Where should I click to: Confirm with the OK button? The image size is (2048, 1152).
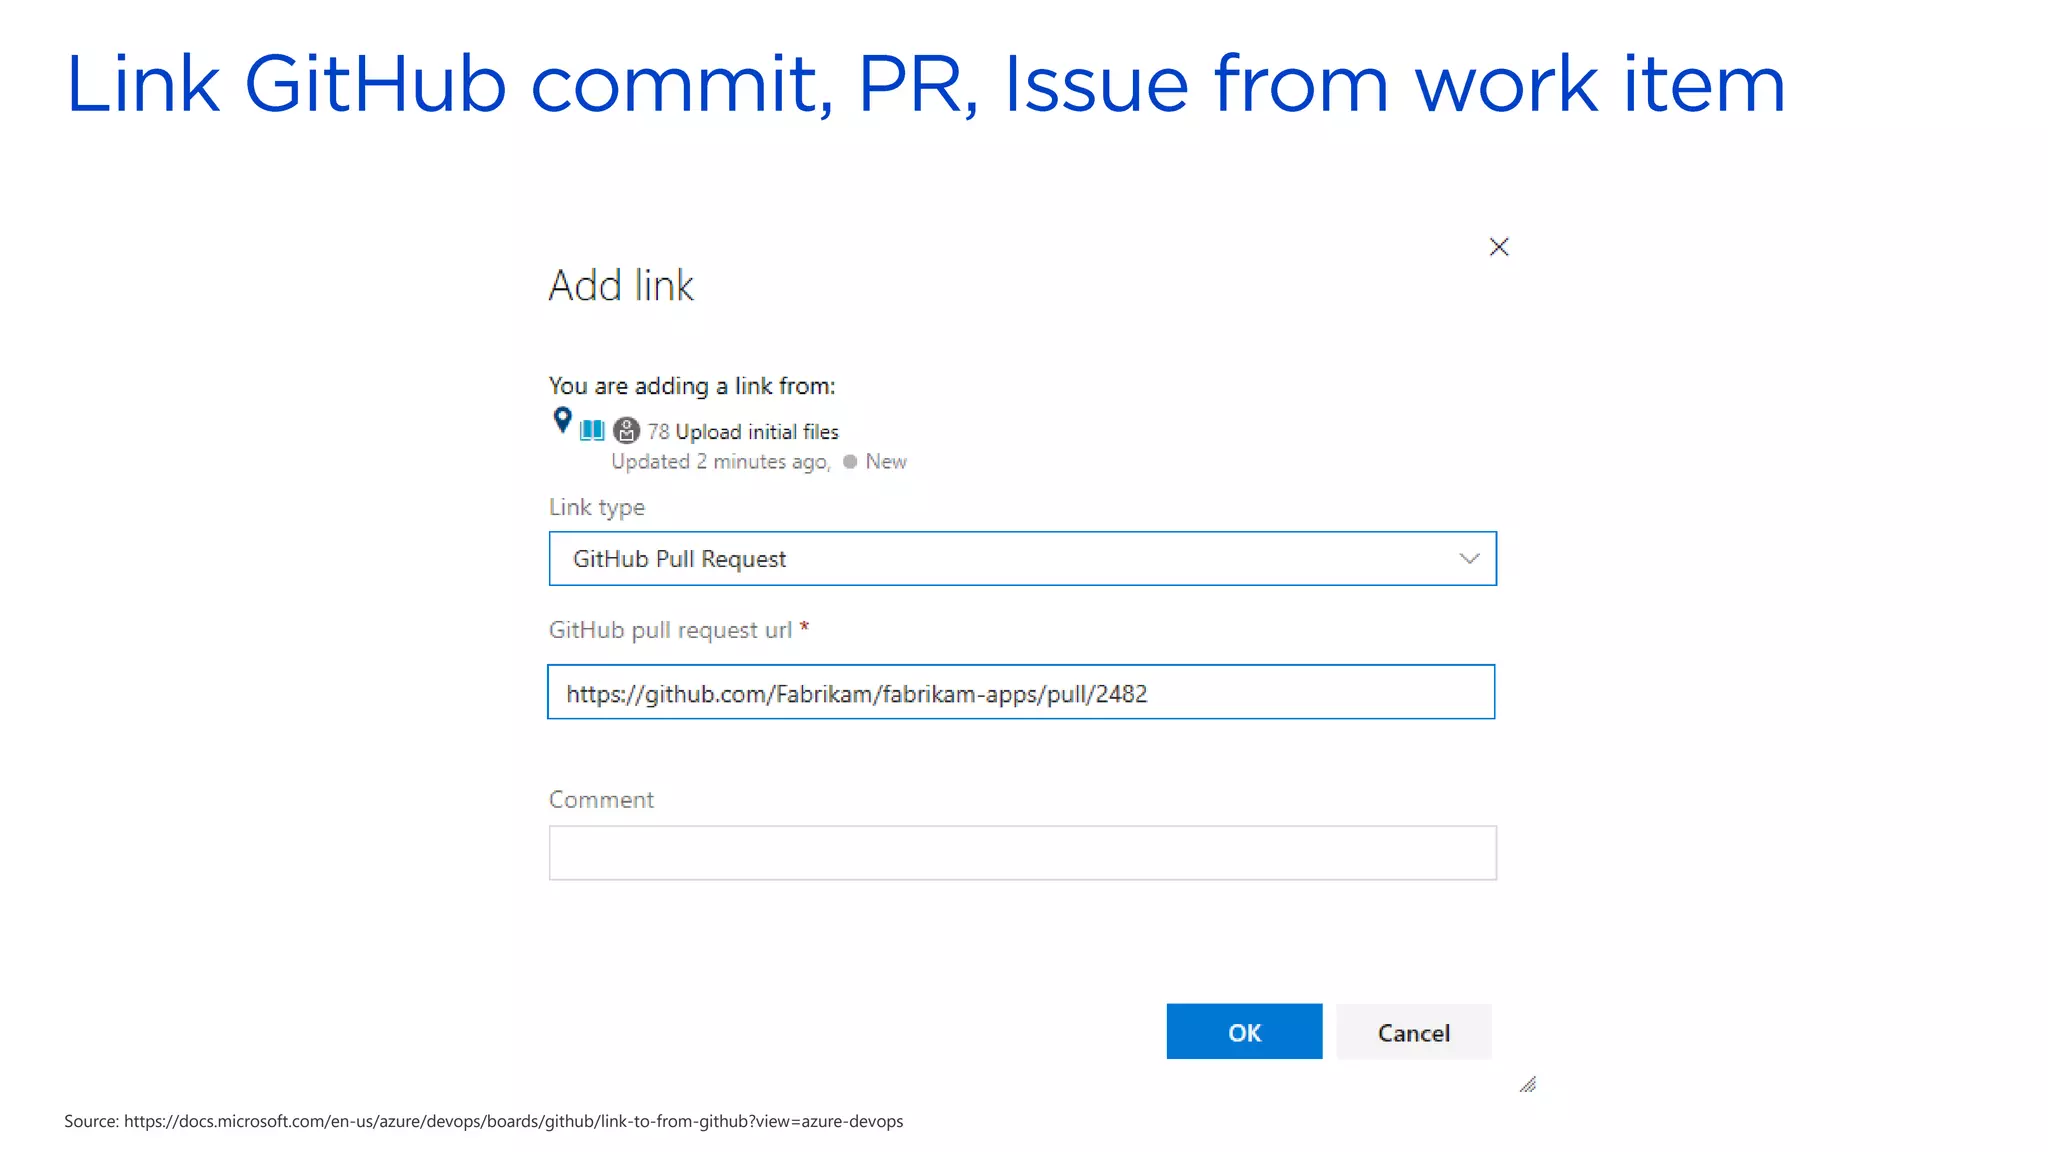(1244, 1031)
